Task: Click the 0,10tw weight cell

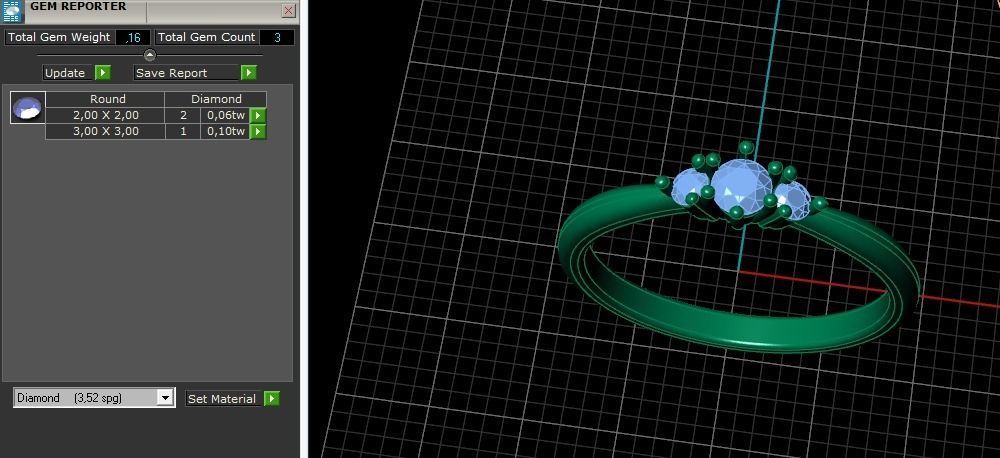Action: [x=225, y=131]
